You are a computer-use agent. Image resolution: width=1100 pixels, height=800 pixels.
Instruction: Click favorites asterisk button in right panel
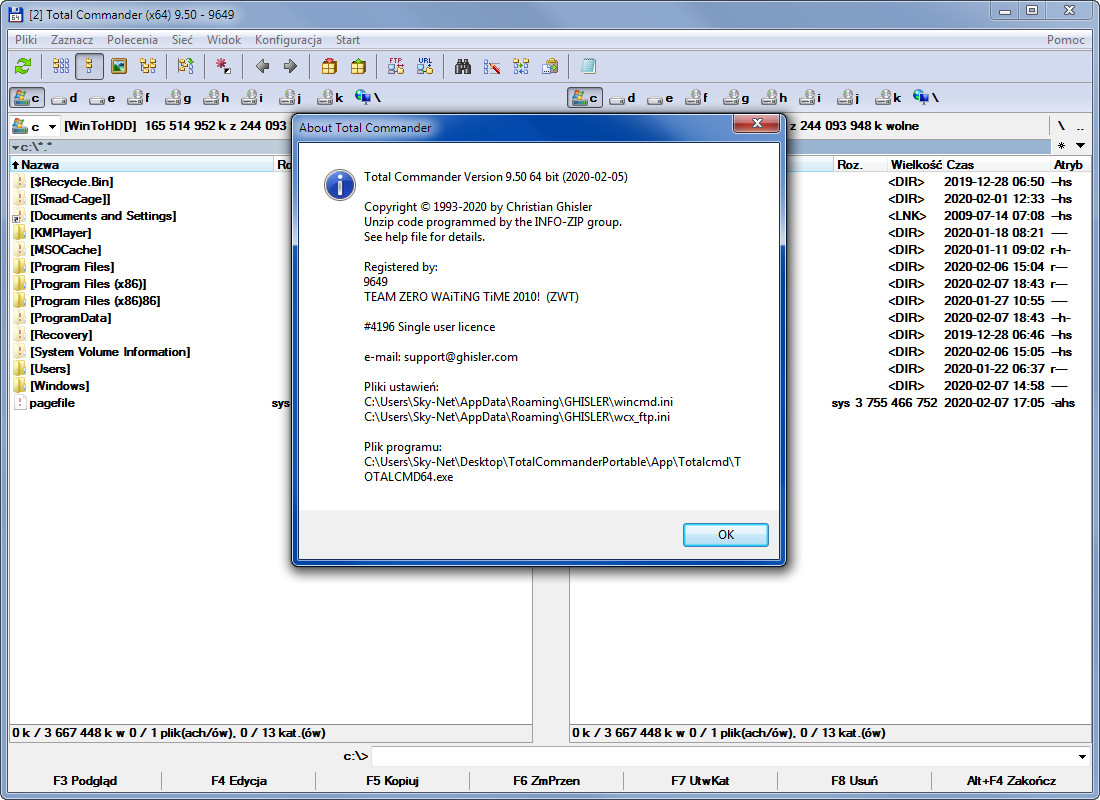1061,146
